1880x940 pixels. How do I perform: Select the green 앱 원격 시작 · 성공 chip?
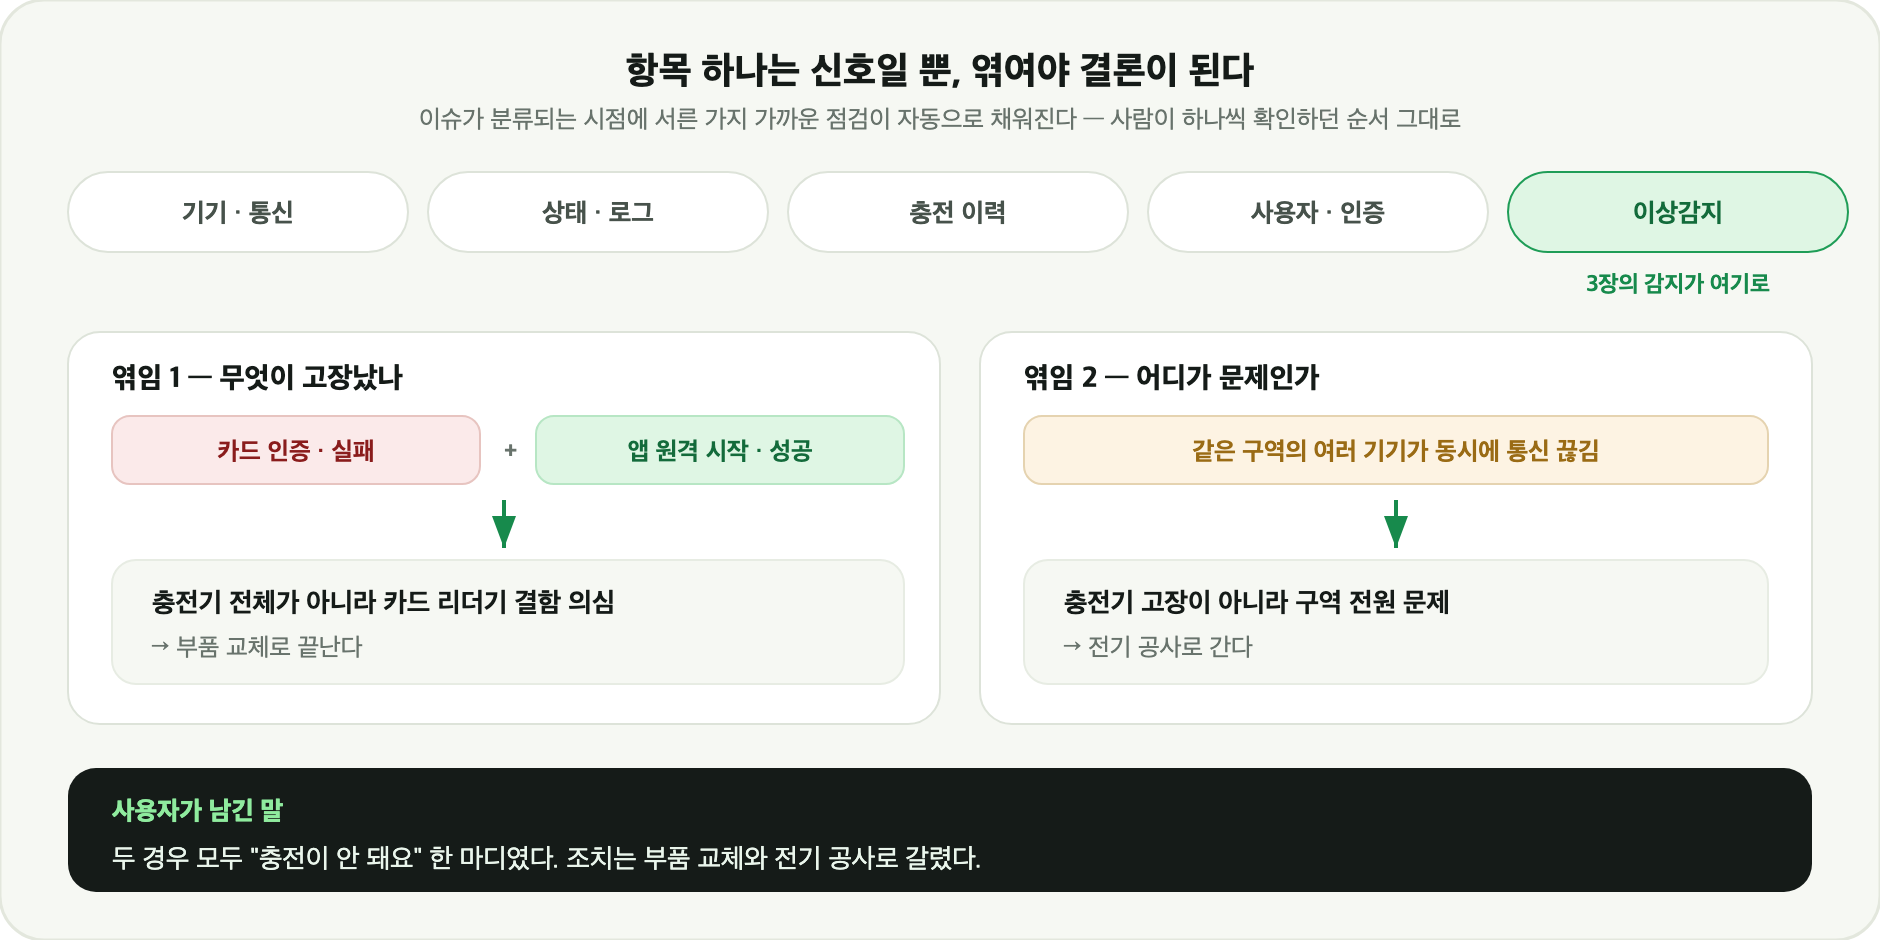(x=720, y=450)
